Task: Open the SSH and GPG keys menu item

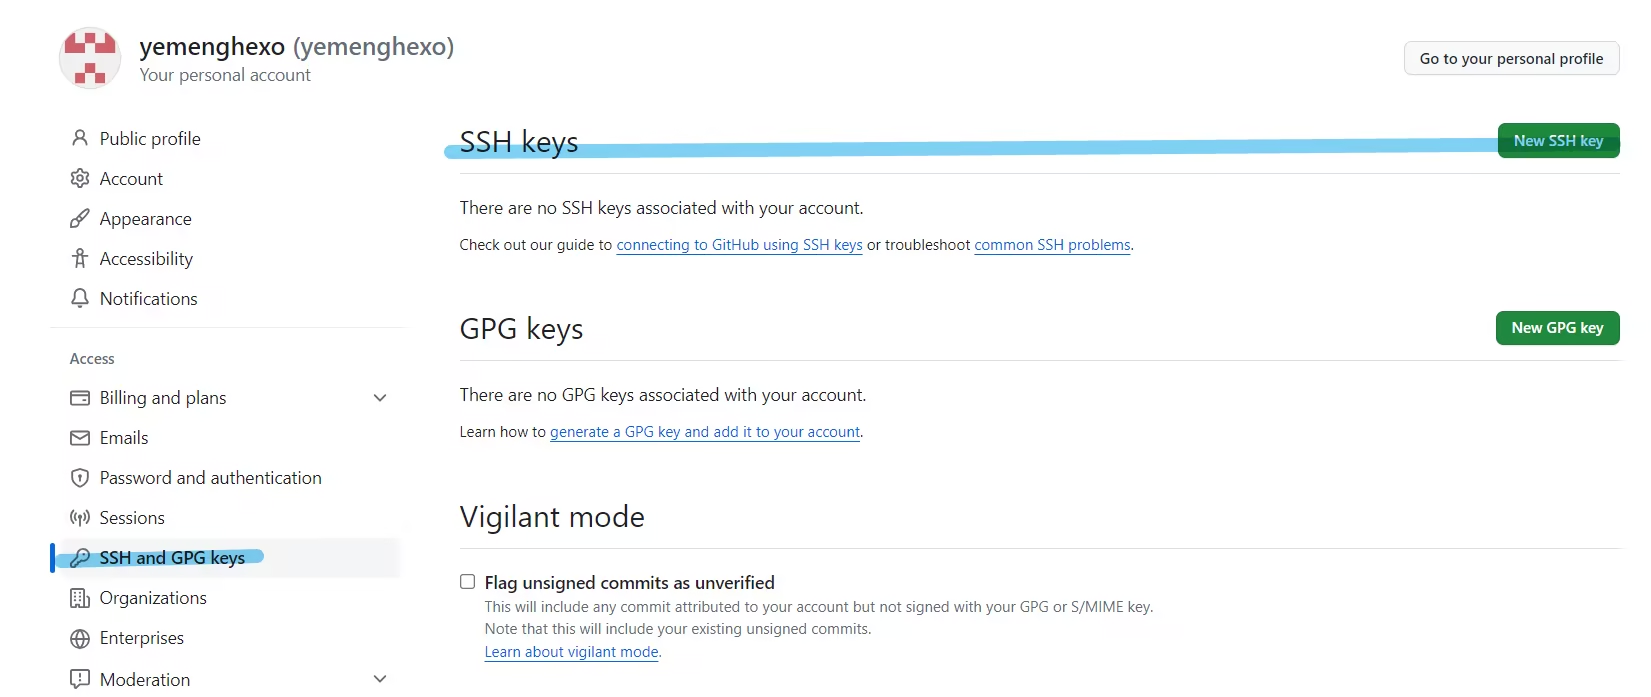Action: pos(172,558)
